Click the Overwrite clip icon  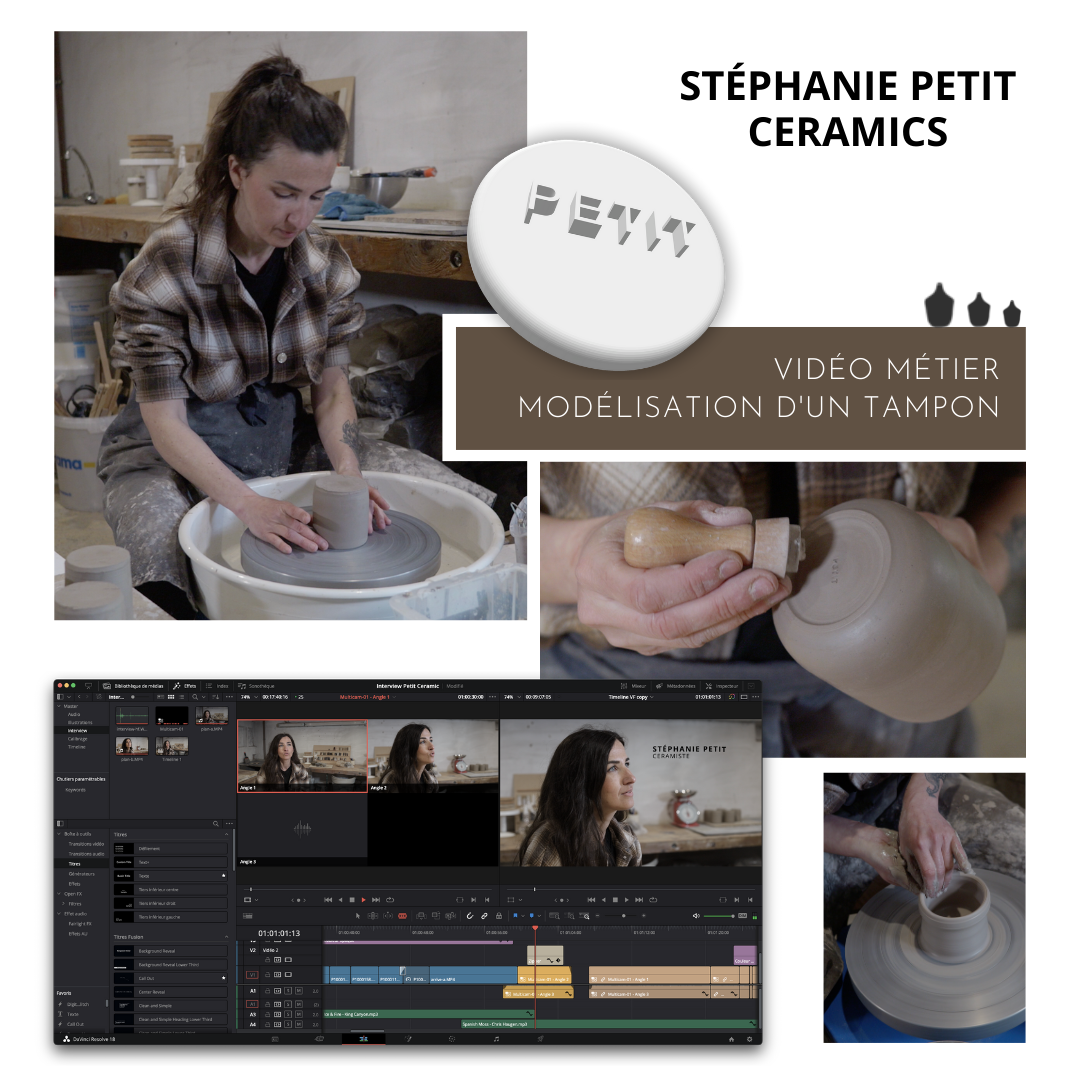click(x=435, y=916)
